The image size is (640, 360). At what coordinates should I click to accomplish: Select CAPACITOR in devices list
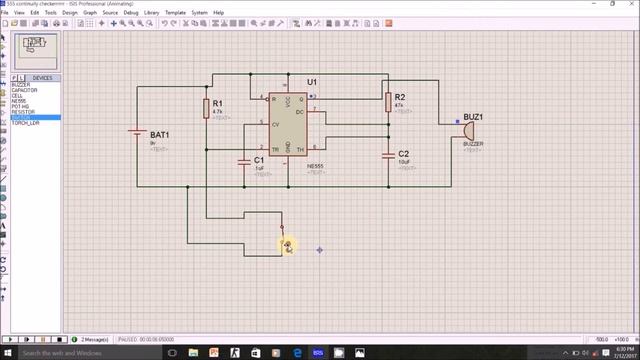coord(36,90)
